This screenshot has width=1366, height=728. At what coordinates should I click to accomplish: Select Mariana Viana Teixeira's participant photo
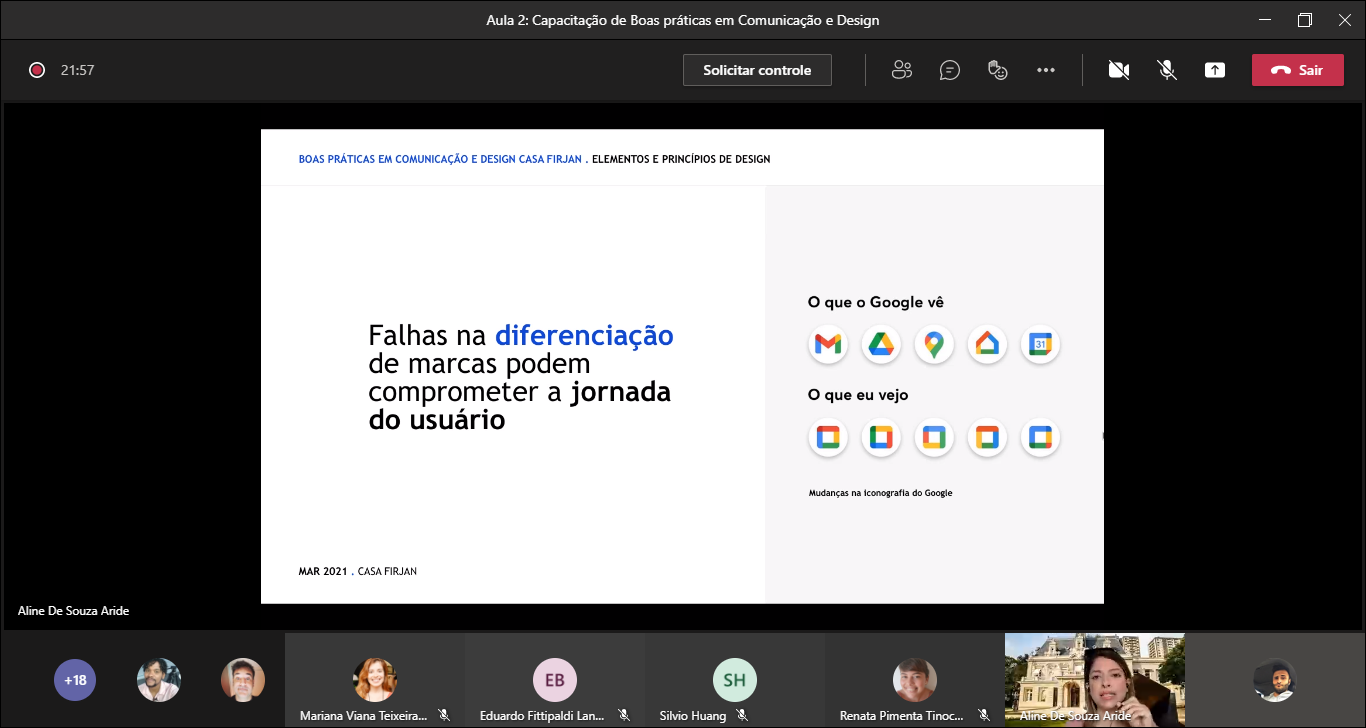click(375, 680)
